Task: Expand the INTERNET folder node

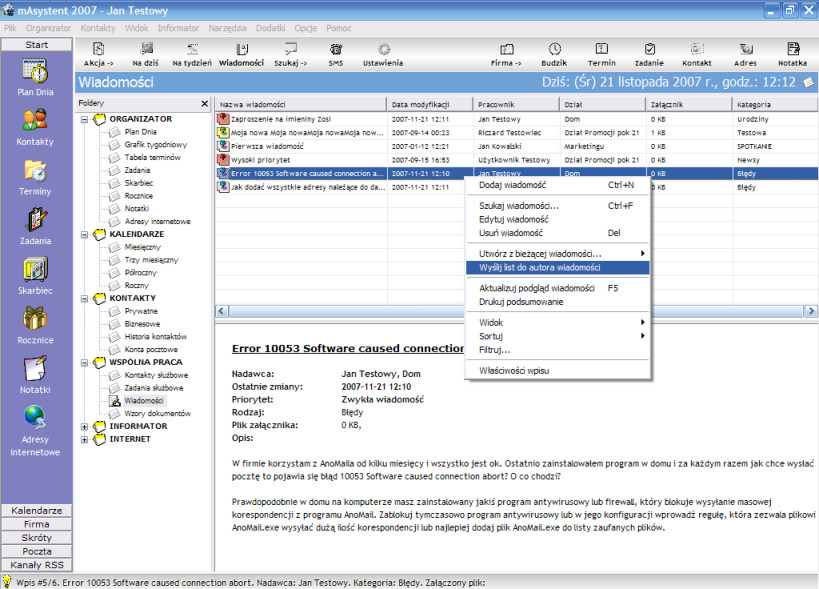Action: click(x=84, y=440)
